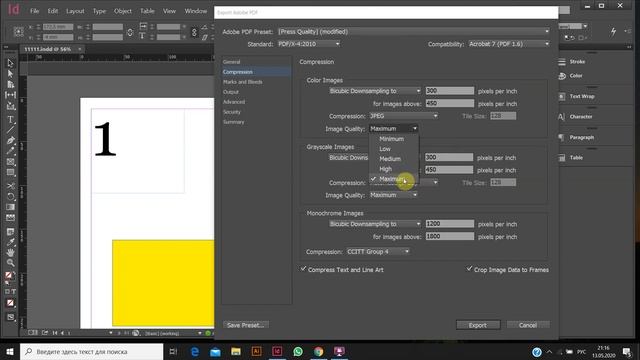The image size is (640, 360).
Task: Open the Layout menu
Action: [76, 11]
